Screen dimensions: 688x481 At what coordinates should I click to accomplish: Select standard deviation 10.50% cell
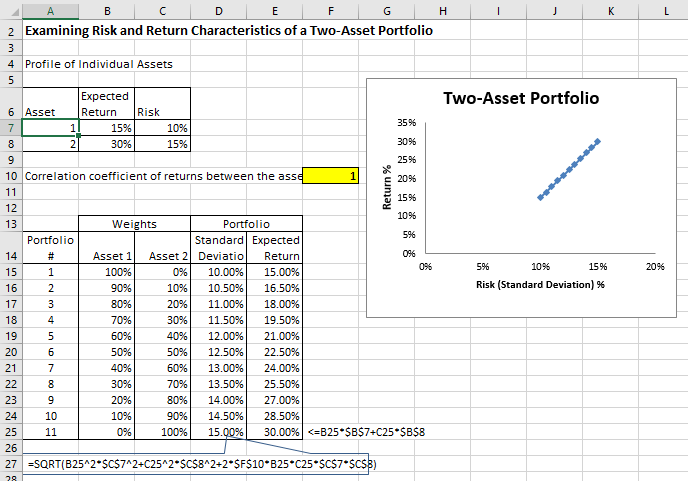tap(219, 288)
